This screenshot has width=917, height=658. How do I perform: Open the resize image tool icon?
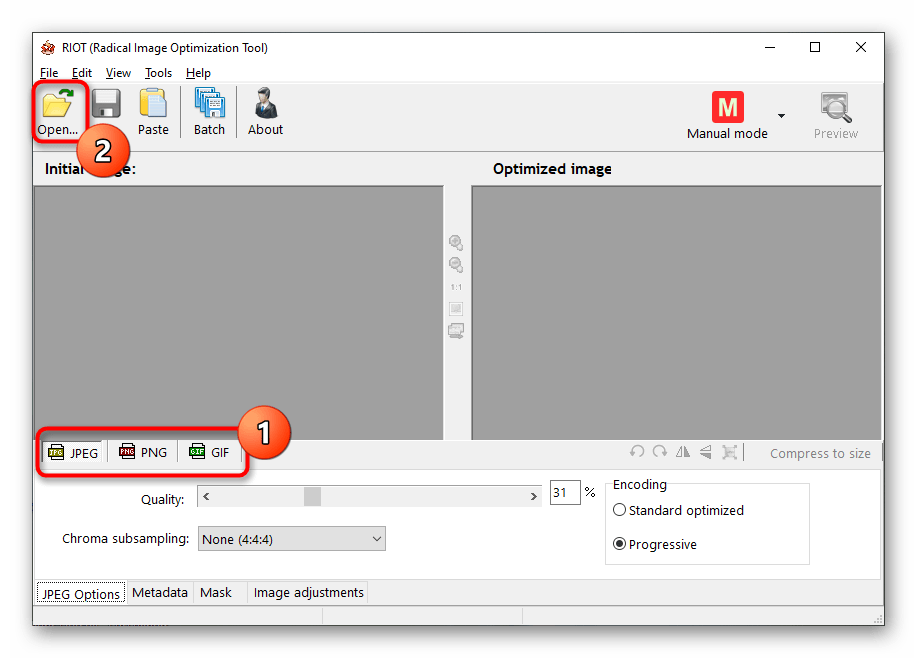pyautogui.click(x=729, y=452)
